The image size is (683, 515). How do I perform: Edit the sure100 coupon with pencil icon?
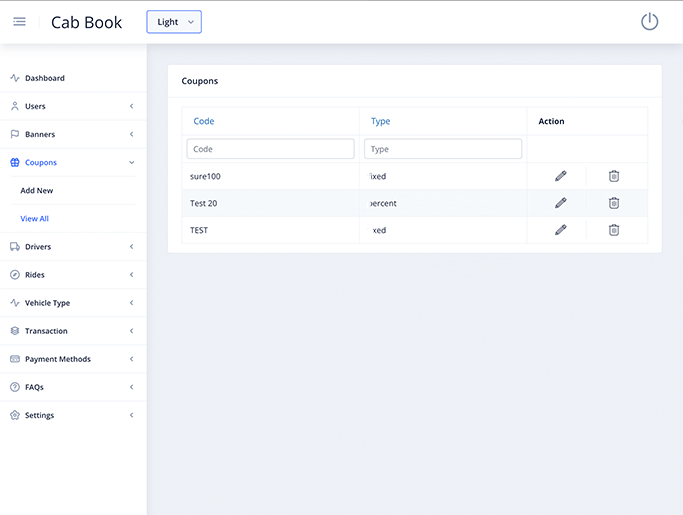[560, 176]
